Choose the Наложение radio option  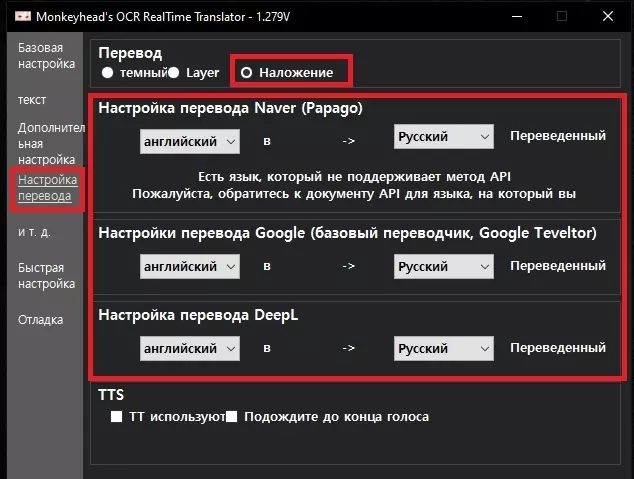click(x=246, y=73)
